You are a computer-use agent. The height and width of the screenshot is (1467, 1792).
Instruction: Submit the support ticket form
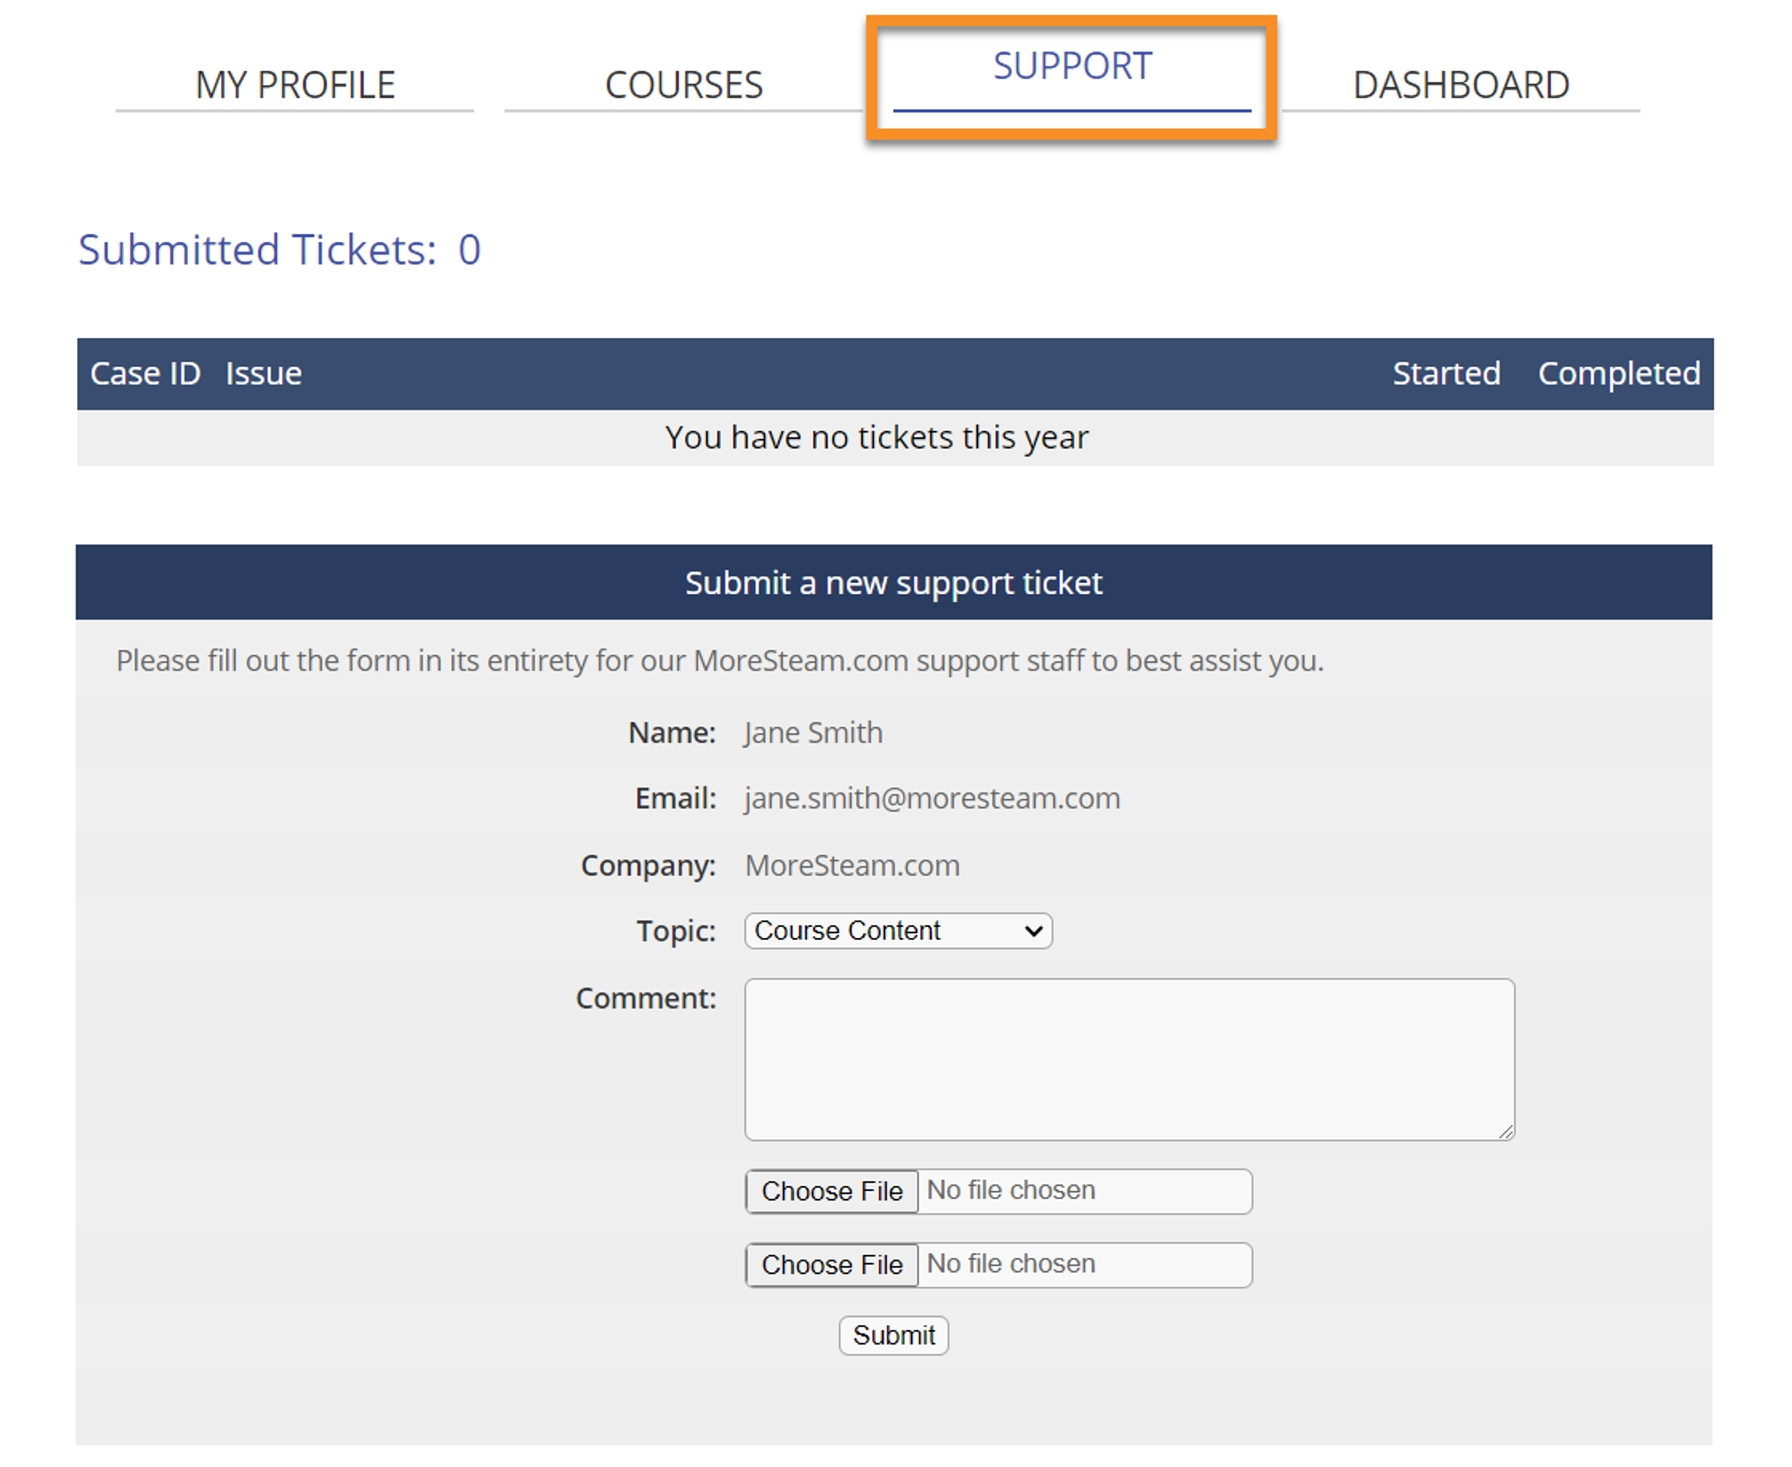(x=894, y=1336)
